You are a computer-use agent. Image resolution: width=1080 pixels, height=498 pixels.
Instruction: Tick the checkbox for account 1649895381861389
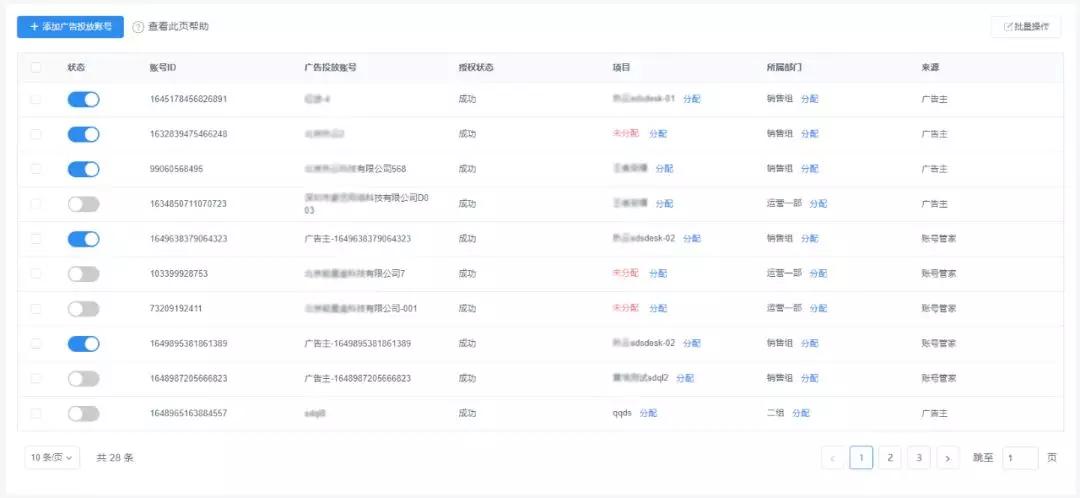(36, 344)
